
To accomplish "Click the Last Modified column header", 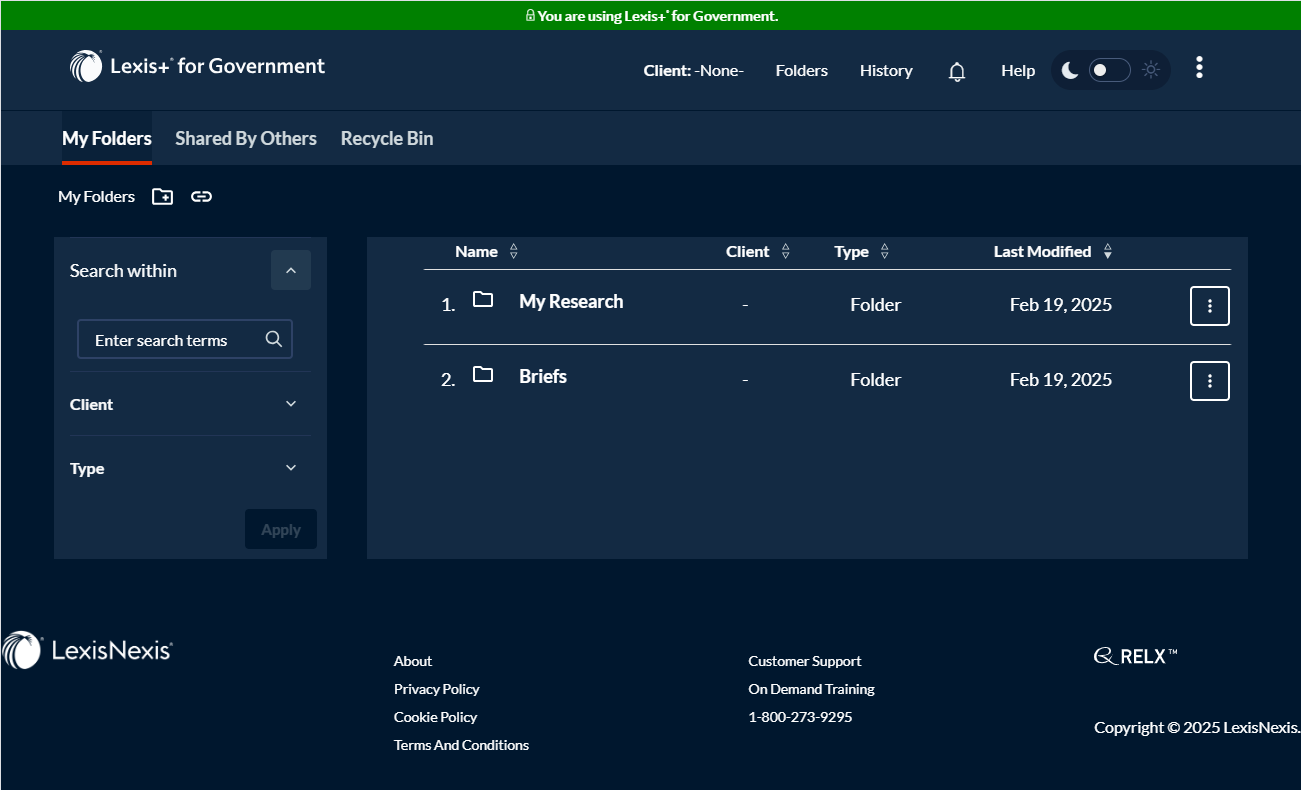I will point(1042,252).
